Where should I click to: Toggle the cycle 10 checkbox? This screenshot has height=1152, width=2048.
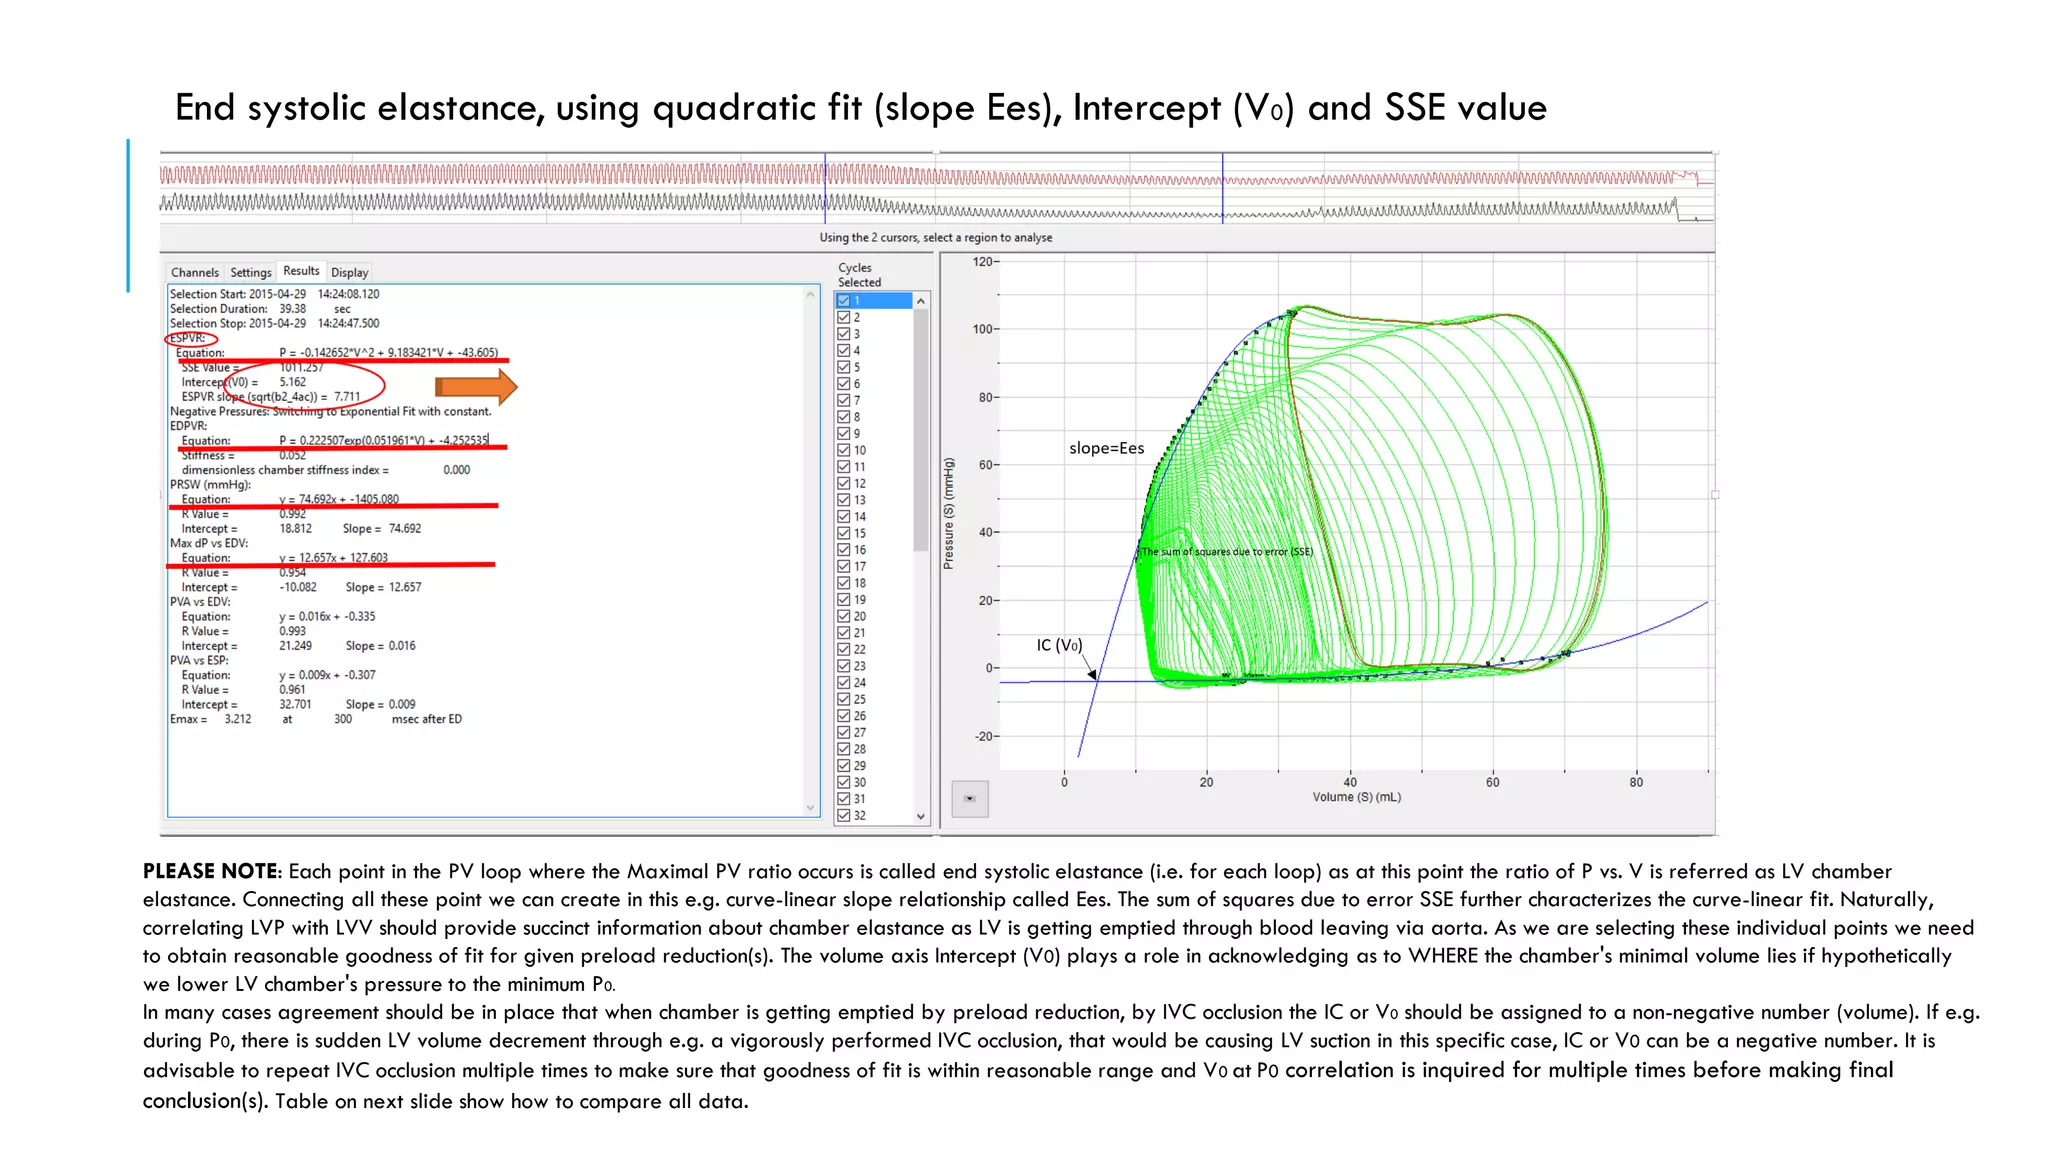(844, 450)
